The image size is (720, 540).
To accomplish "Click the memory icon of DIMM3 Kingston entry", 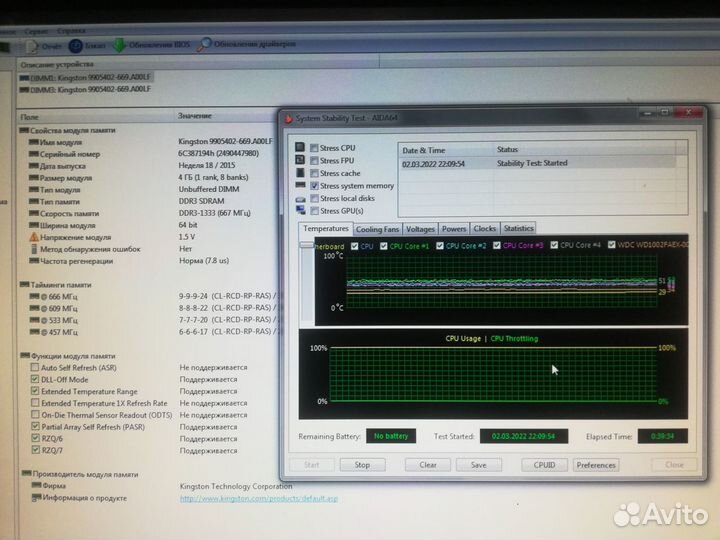I will click(25, 90).
